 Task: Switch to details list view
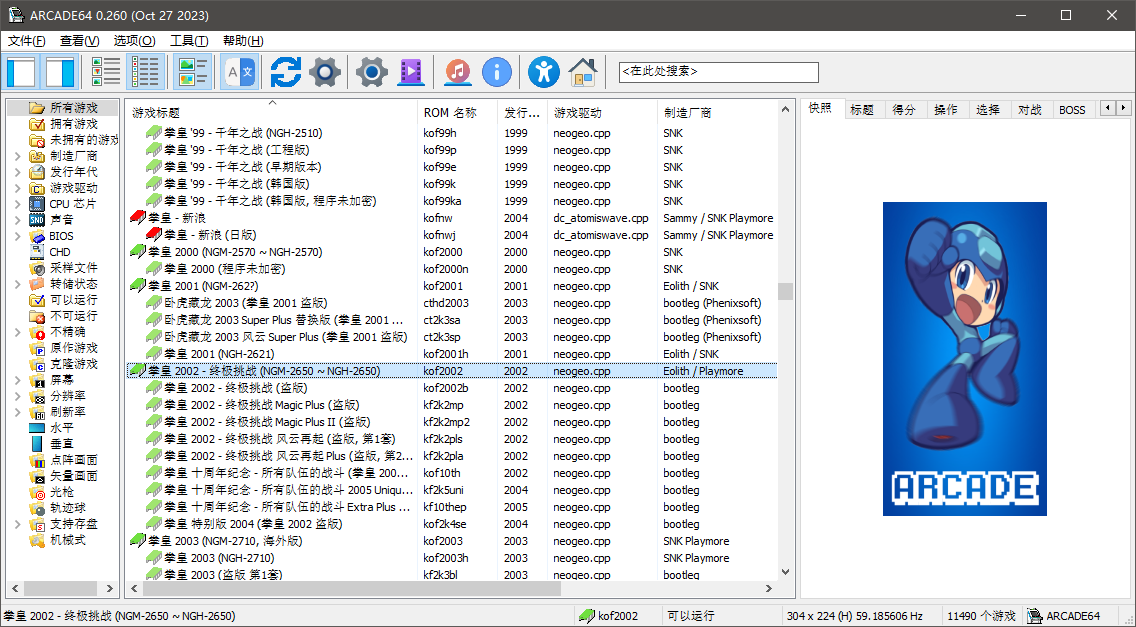[145, 72]
